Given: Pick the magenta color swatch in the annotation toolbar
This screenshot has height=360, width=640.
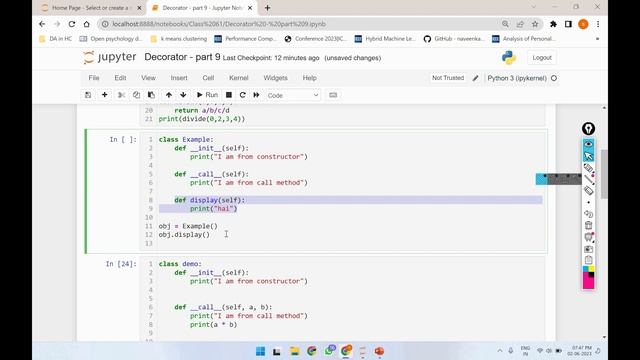Looking at the screenshot, I should (587, 282).
